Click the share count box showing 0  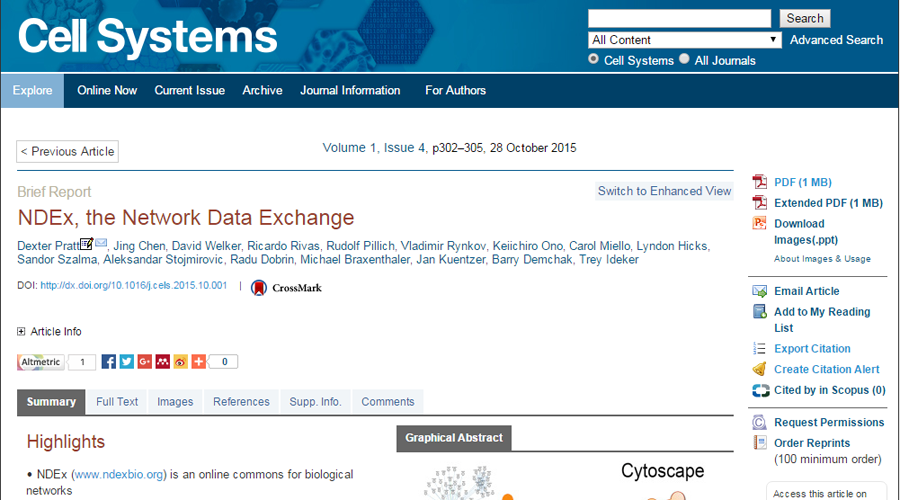click(x=224, y=362)
